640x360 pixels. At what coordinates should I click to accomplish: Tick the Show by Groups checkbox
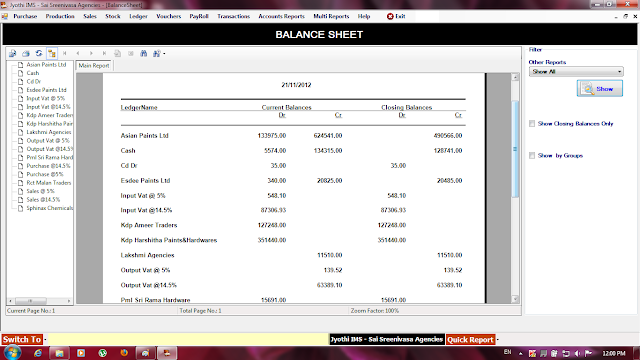532,156
